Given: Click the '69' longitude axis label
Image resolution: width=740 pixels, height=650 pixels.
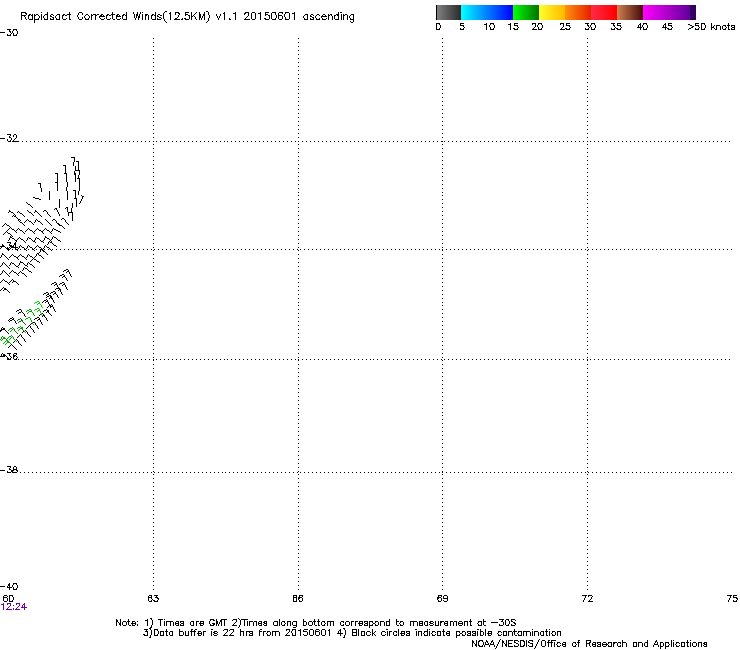Looking at the screenshot, I should [x=442, y=599].
